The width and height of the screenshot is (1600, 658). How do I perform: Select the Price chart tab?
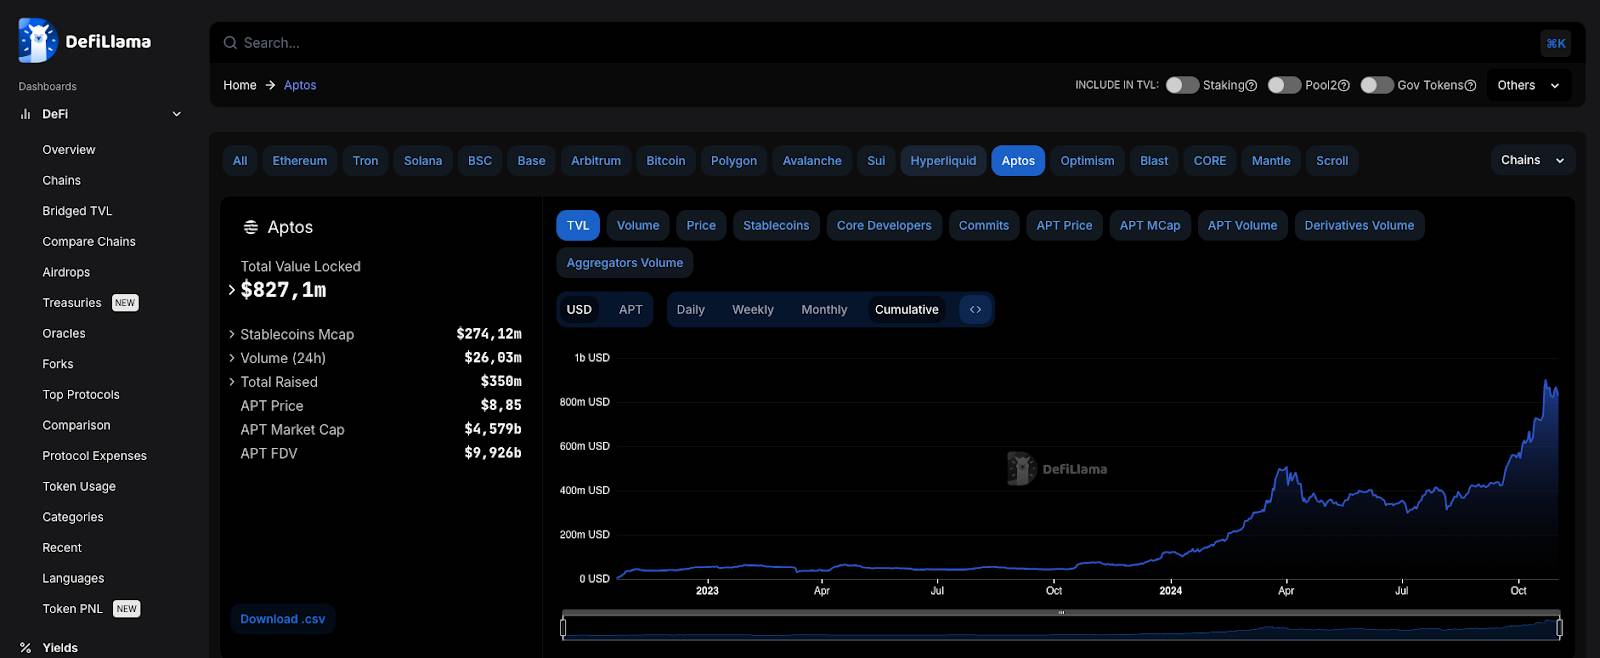[x=701, y=225]
